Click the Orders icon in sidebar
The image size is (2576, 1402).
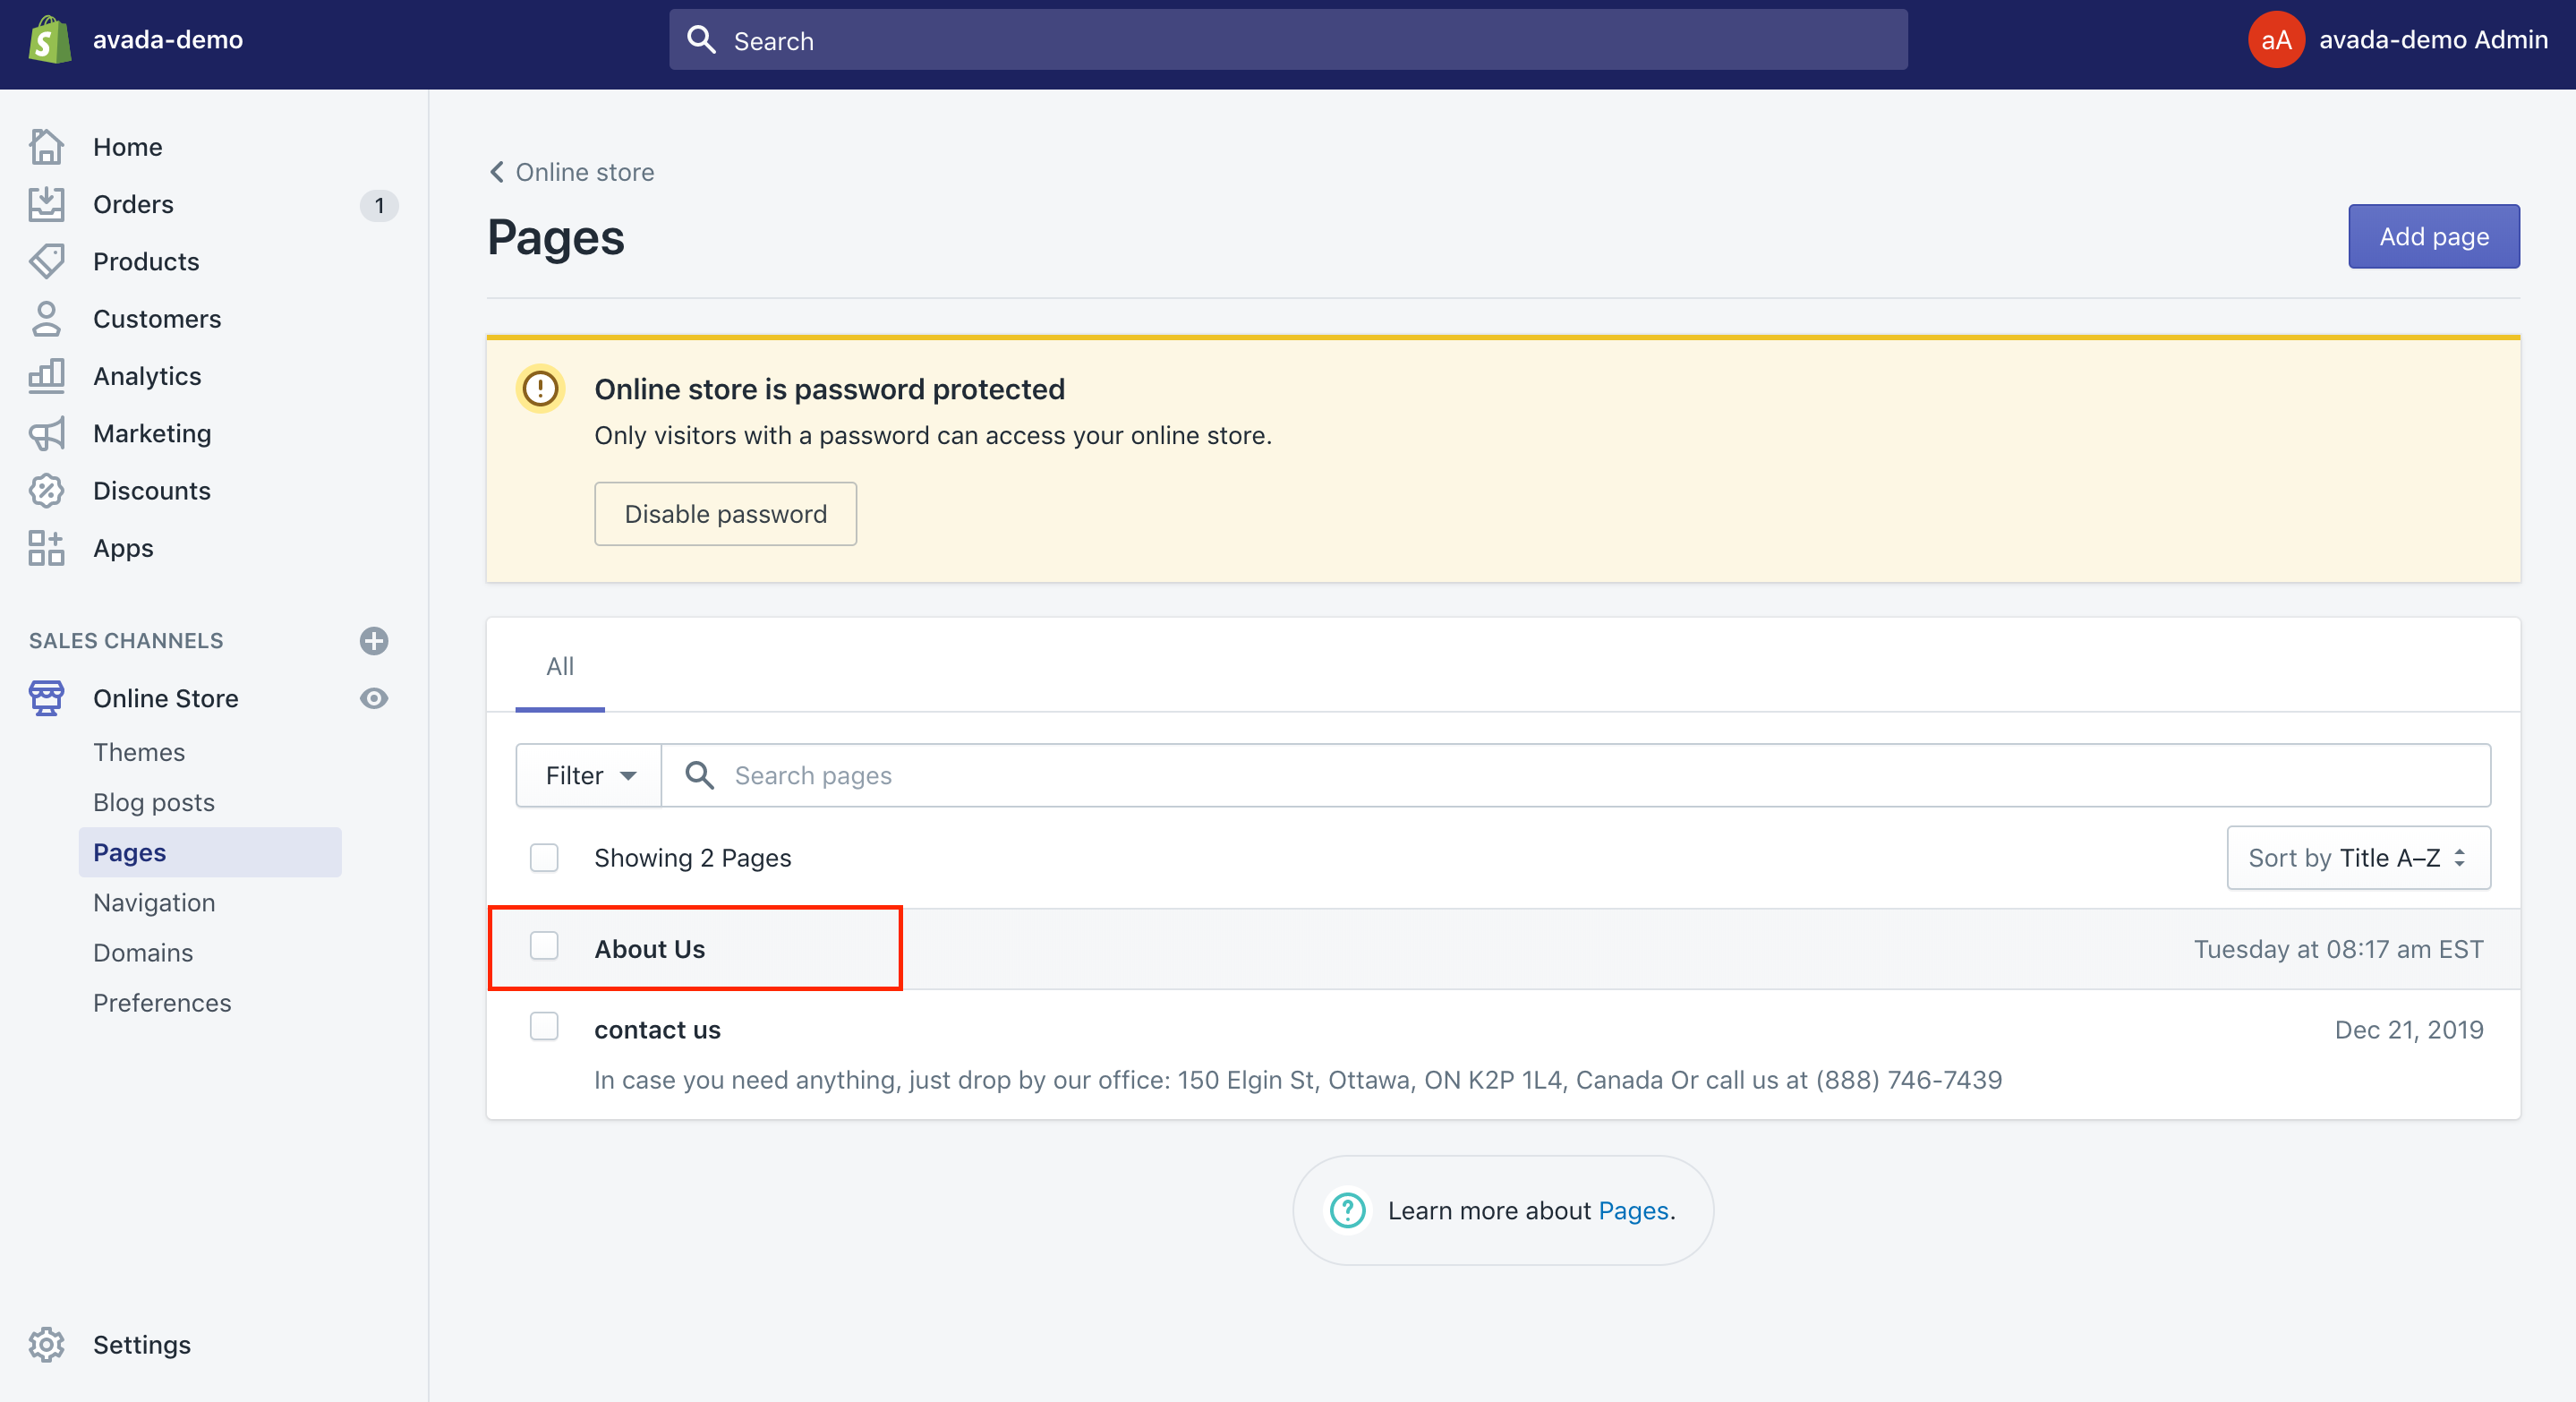click(x=47, y=204)
